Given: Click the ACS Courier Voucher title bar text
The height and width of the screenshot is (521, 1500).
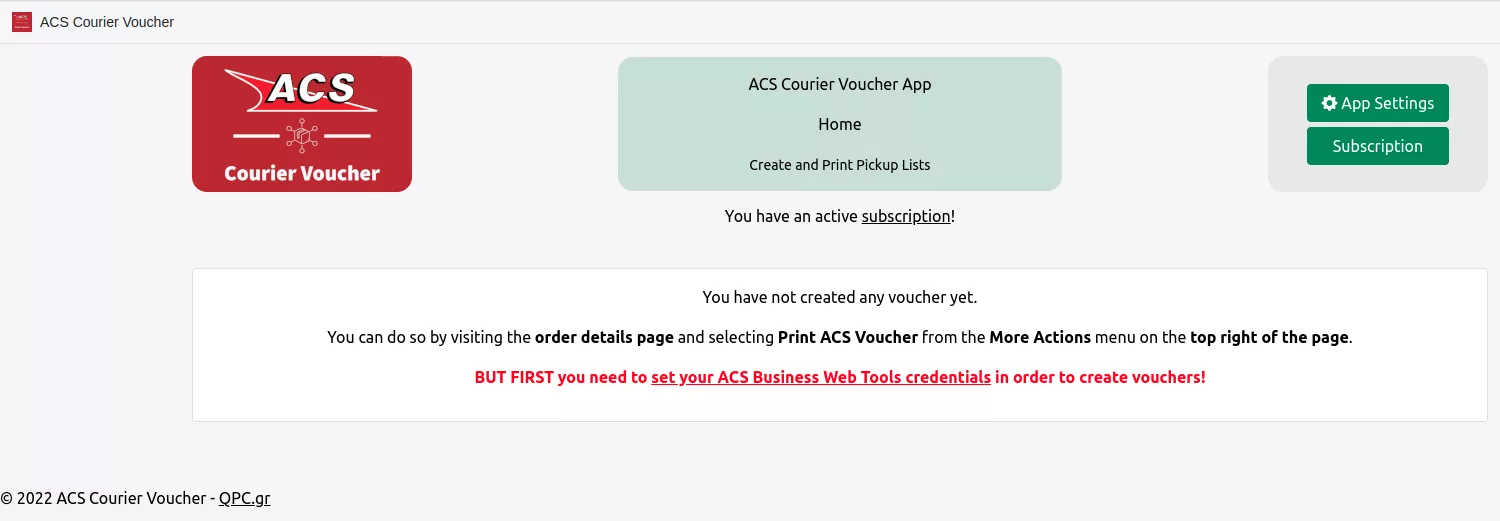Looking at the screenshot, I should [107, 22].
